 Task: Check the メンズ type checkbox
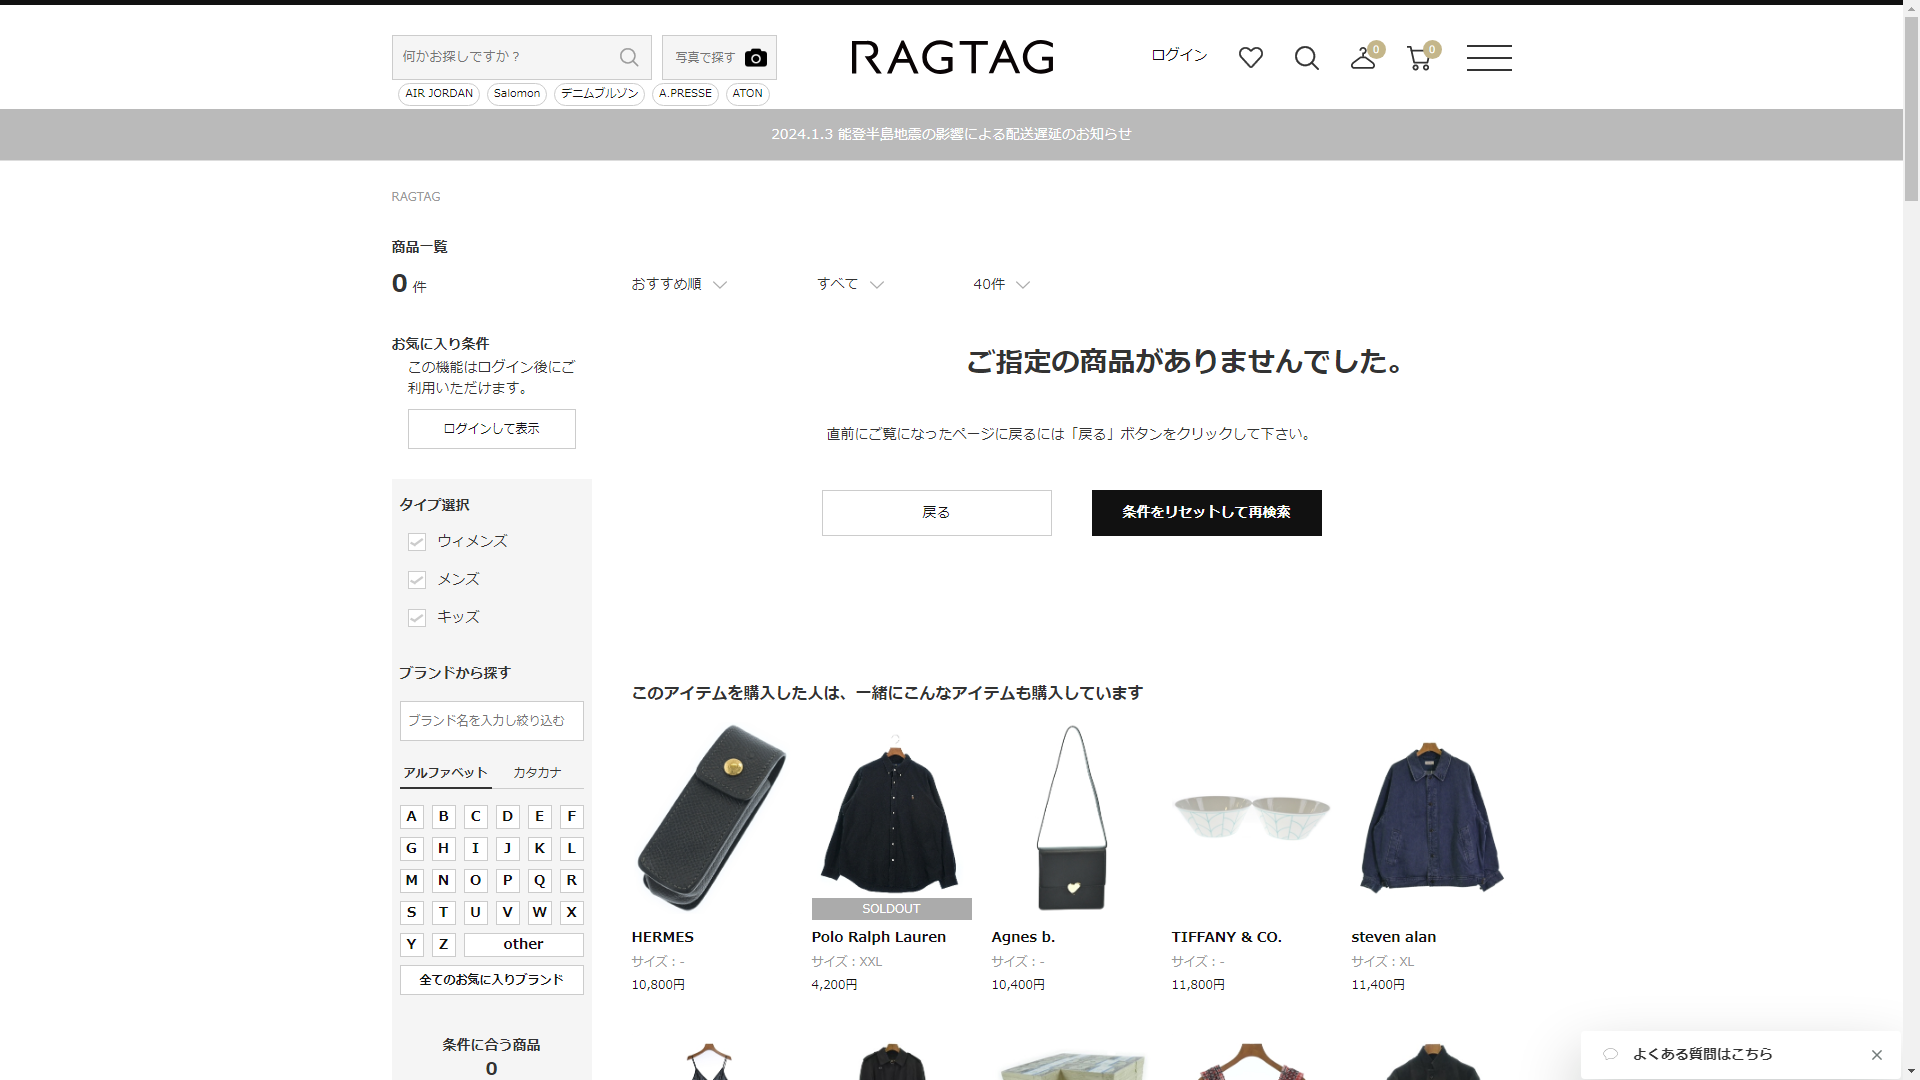coord(417,580)
